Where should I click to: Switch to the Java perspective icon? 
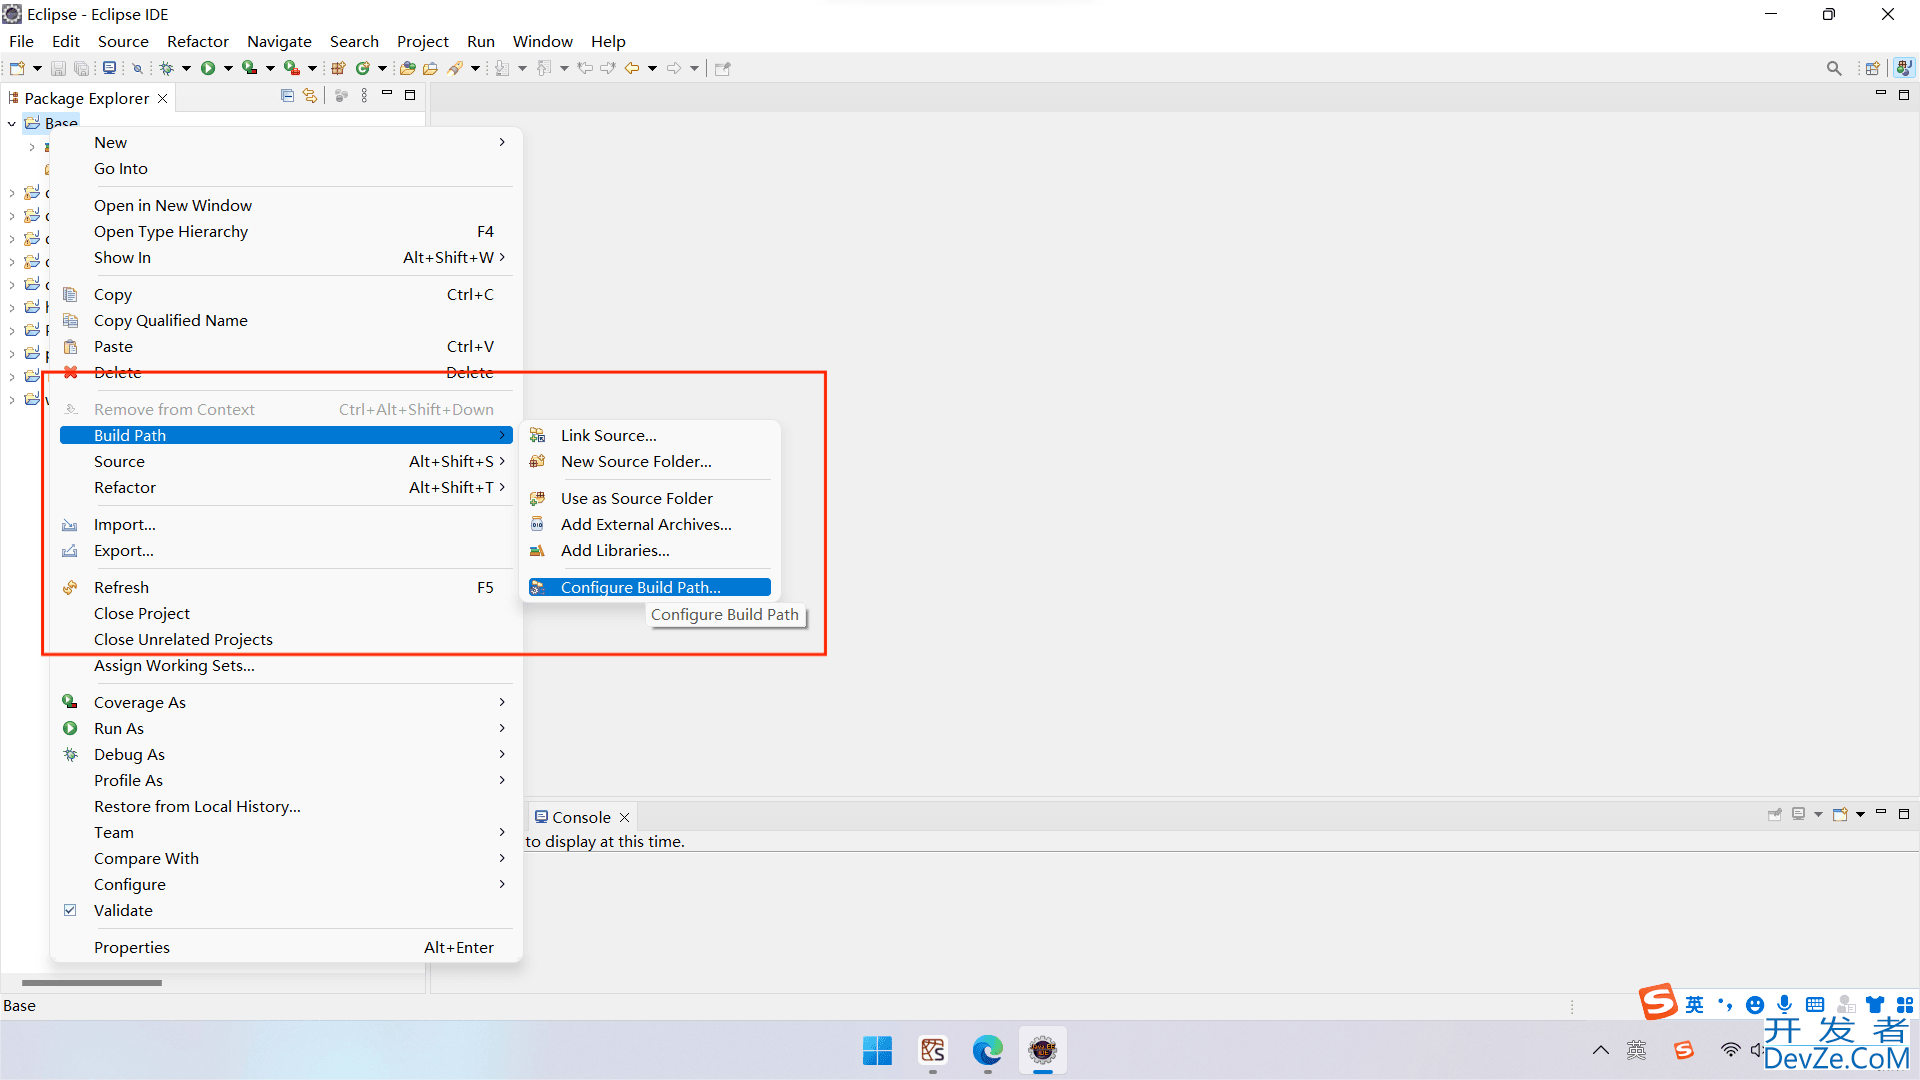click(x=1904, y=68)
